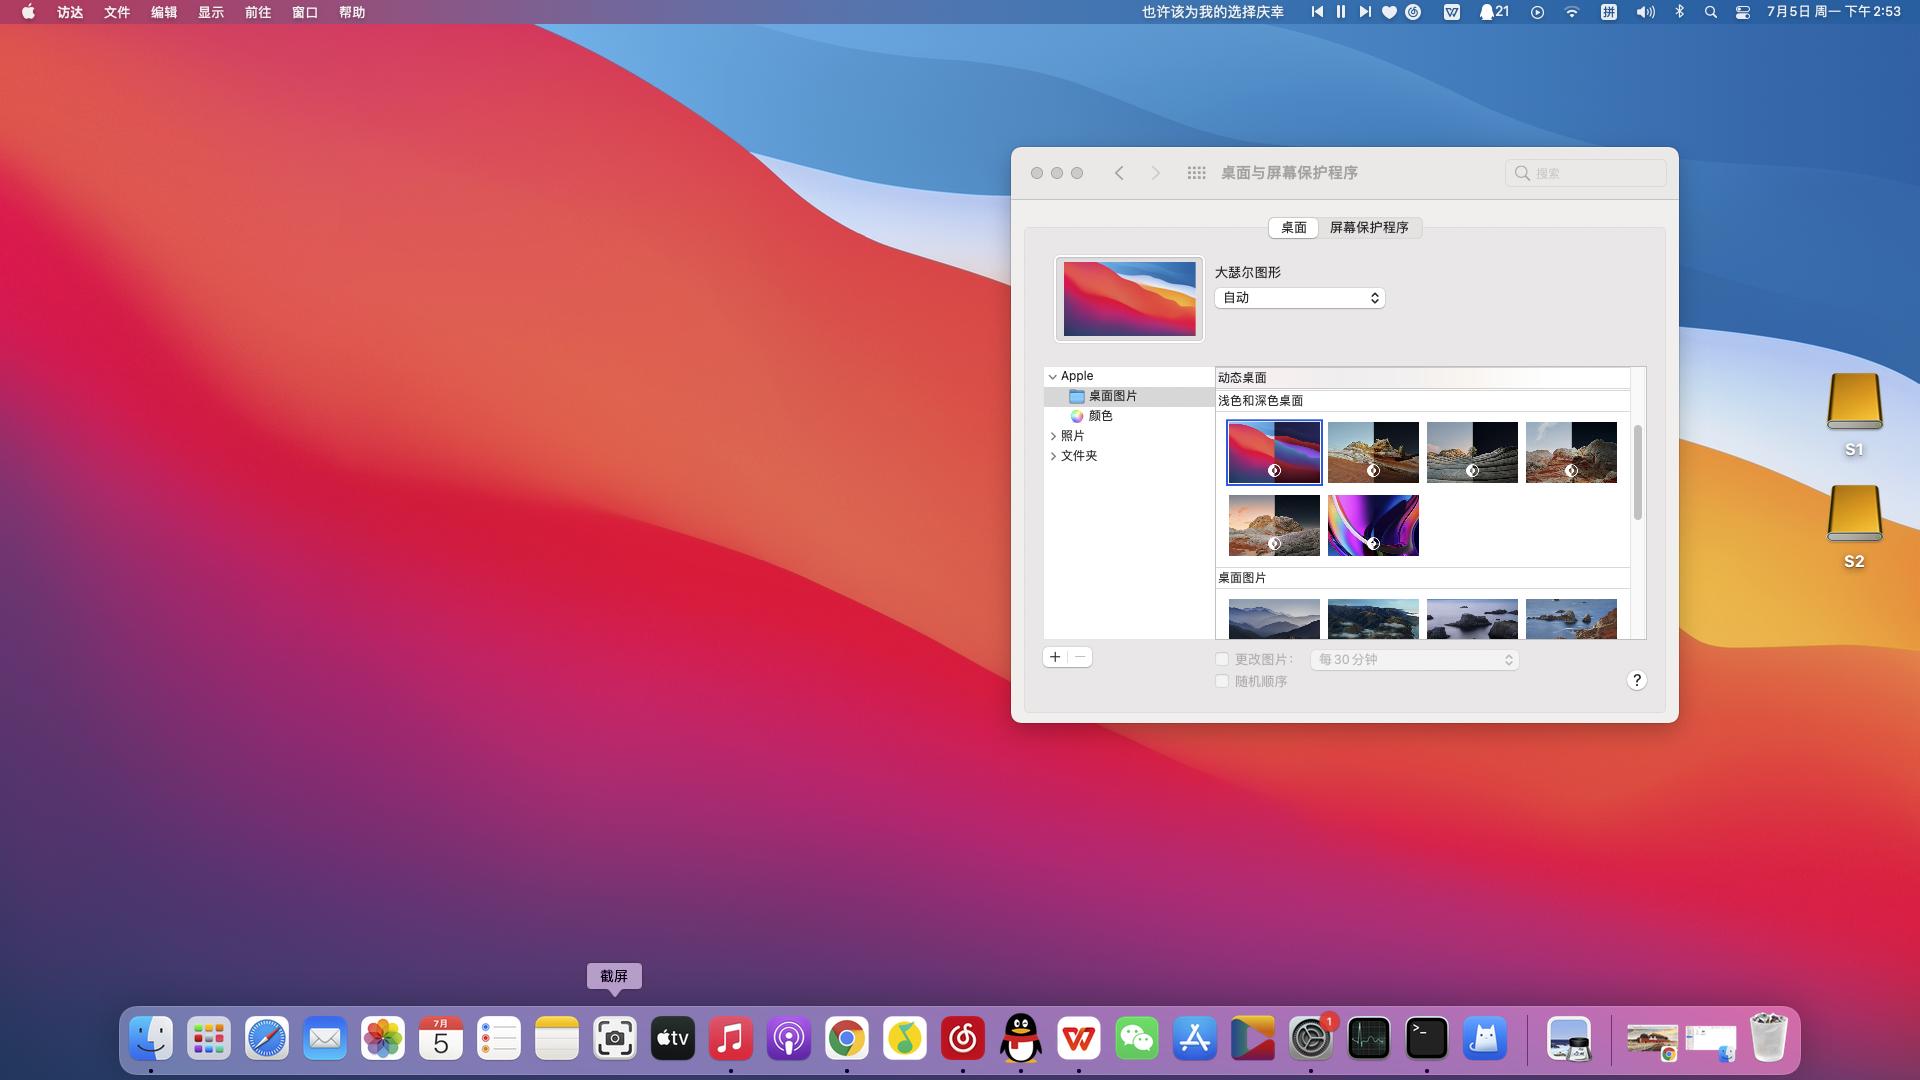Open the 自动 appearance dropdown

1299,298
